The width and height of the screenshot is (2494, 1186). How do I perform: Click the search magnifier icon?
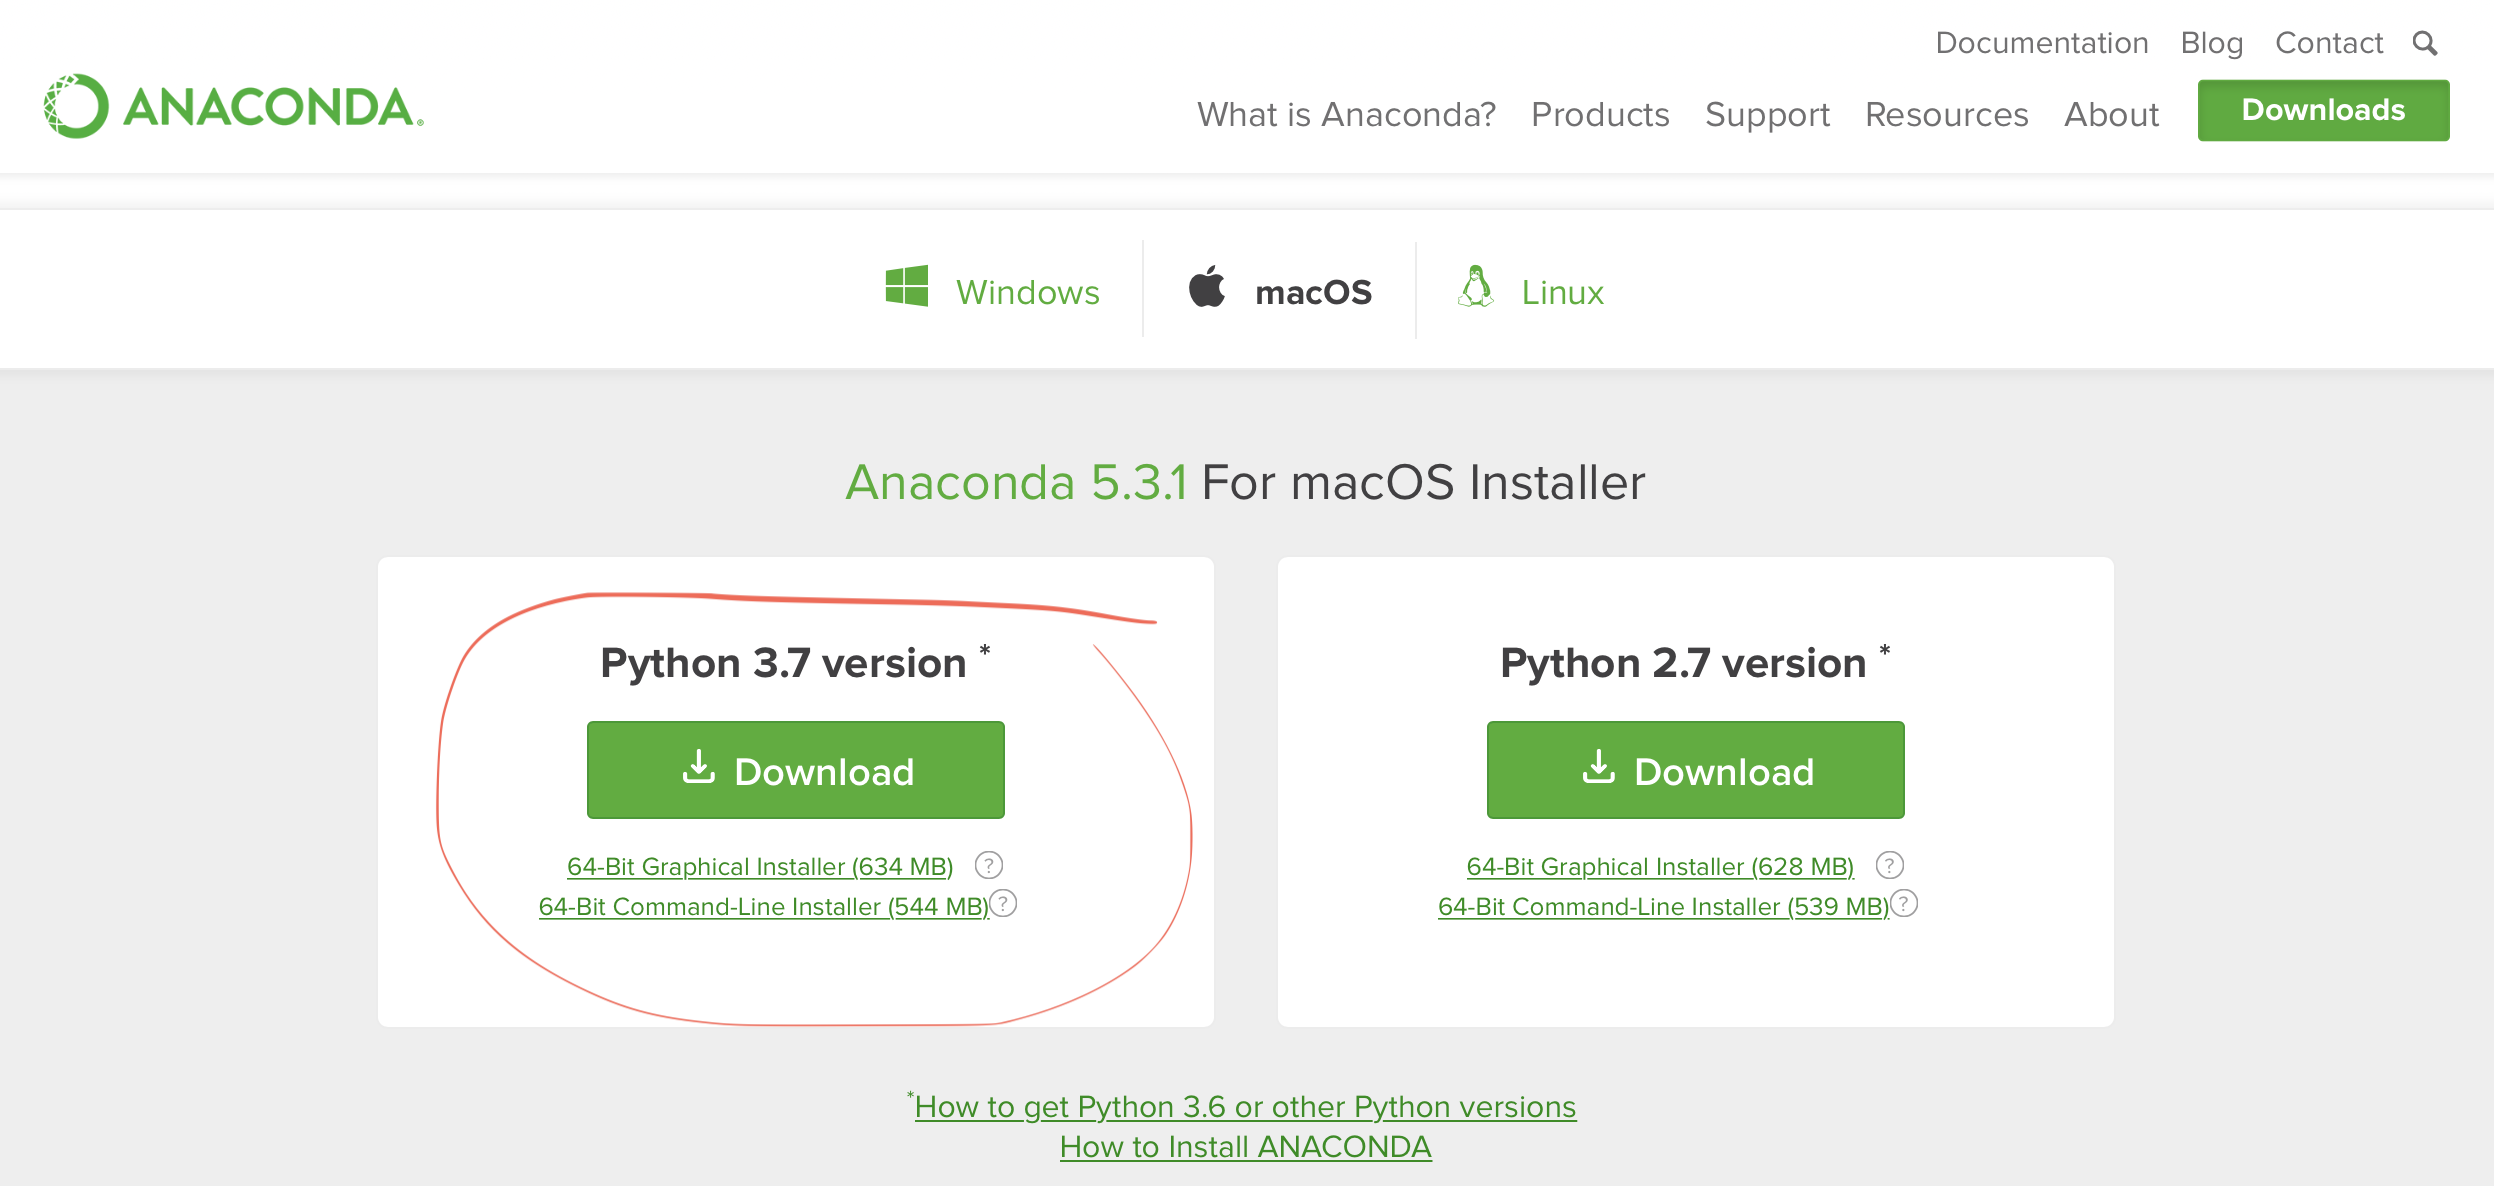(2425, 43)
